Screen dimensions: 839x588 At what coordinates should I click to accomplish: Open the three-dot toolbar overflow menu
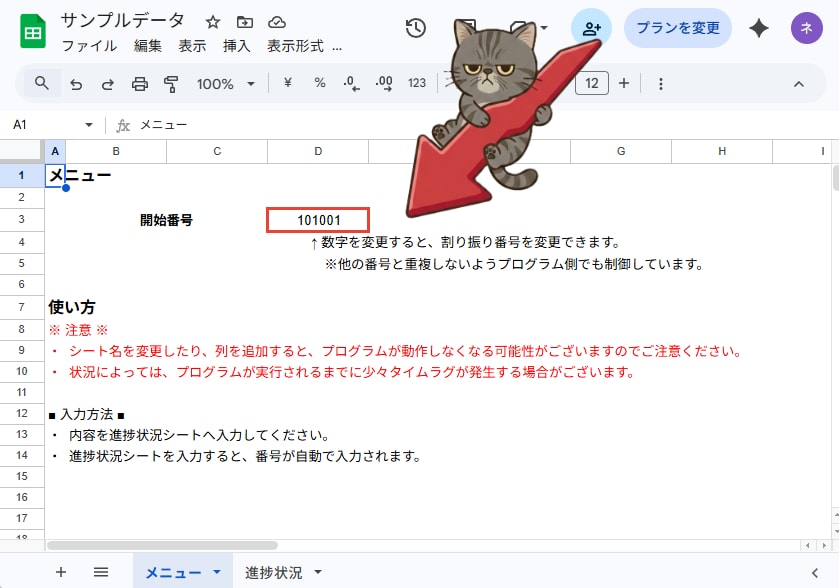click(x=661, y=84)
